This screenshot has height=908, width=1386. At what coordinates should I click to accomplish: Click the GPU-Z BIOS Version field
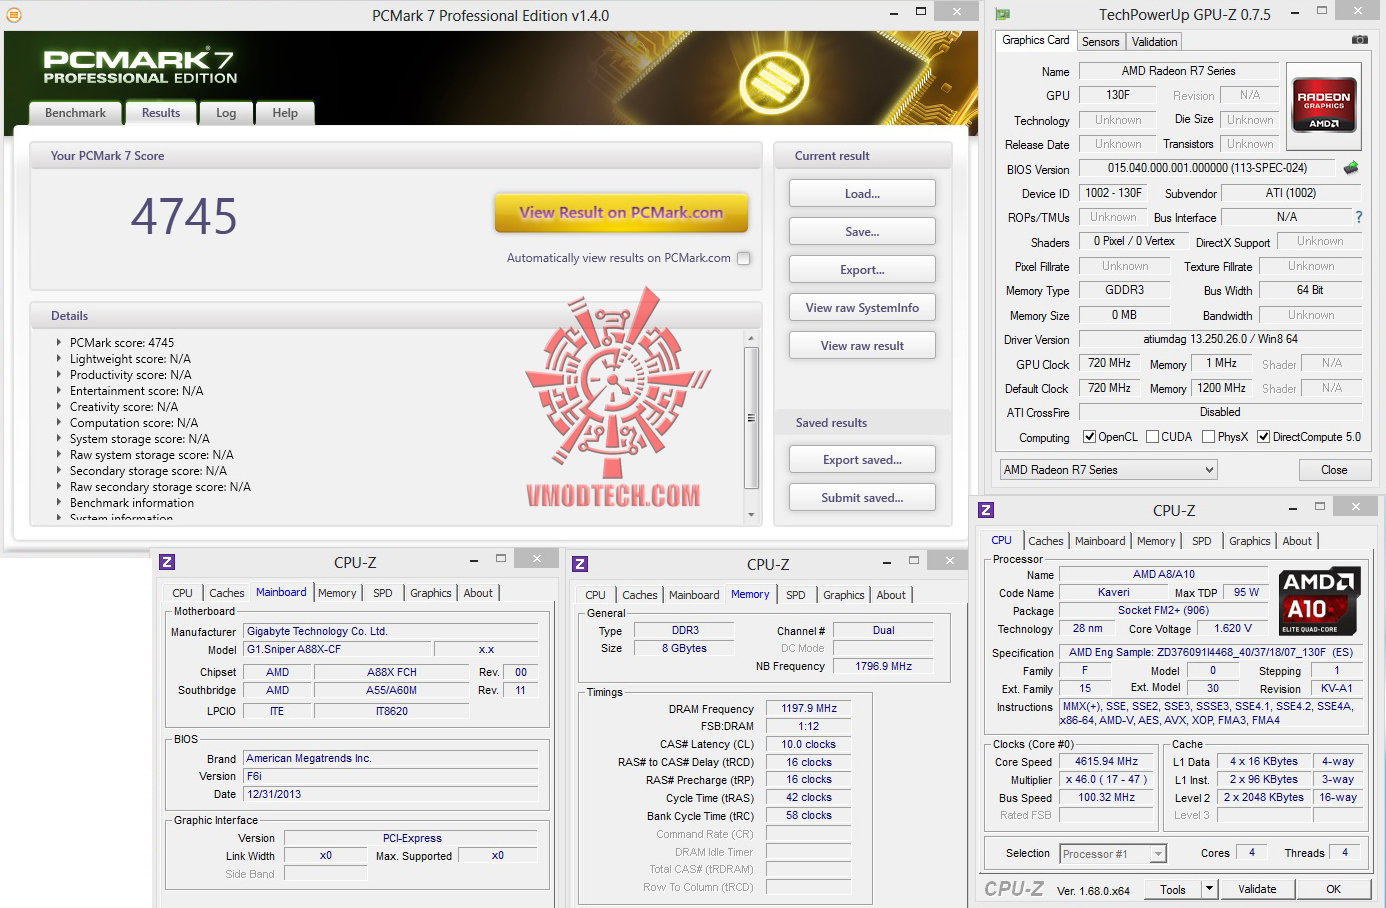1207,168
